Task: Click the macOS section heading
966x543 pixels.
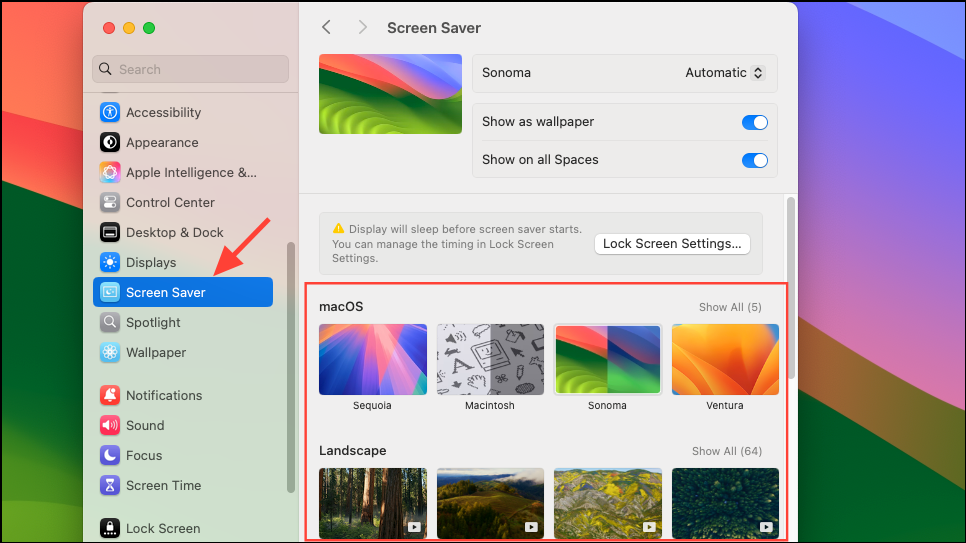Action: (x=341, y=307)
